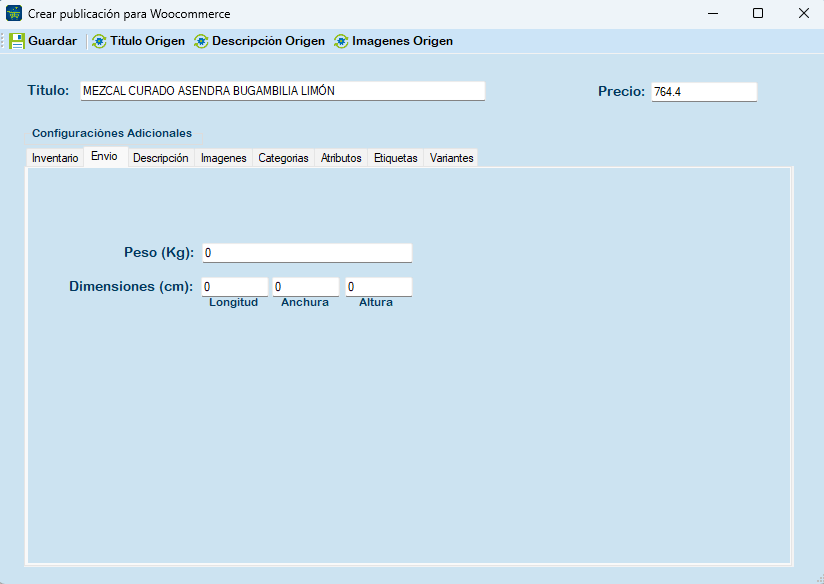The image size is (824, 584).
Task: Click into the Titulo text field
Action: tap(282, 91)
